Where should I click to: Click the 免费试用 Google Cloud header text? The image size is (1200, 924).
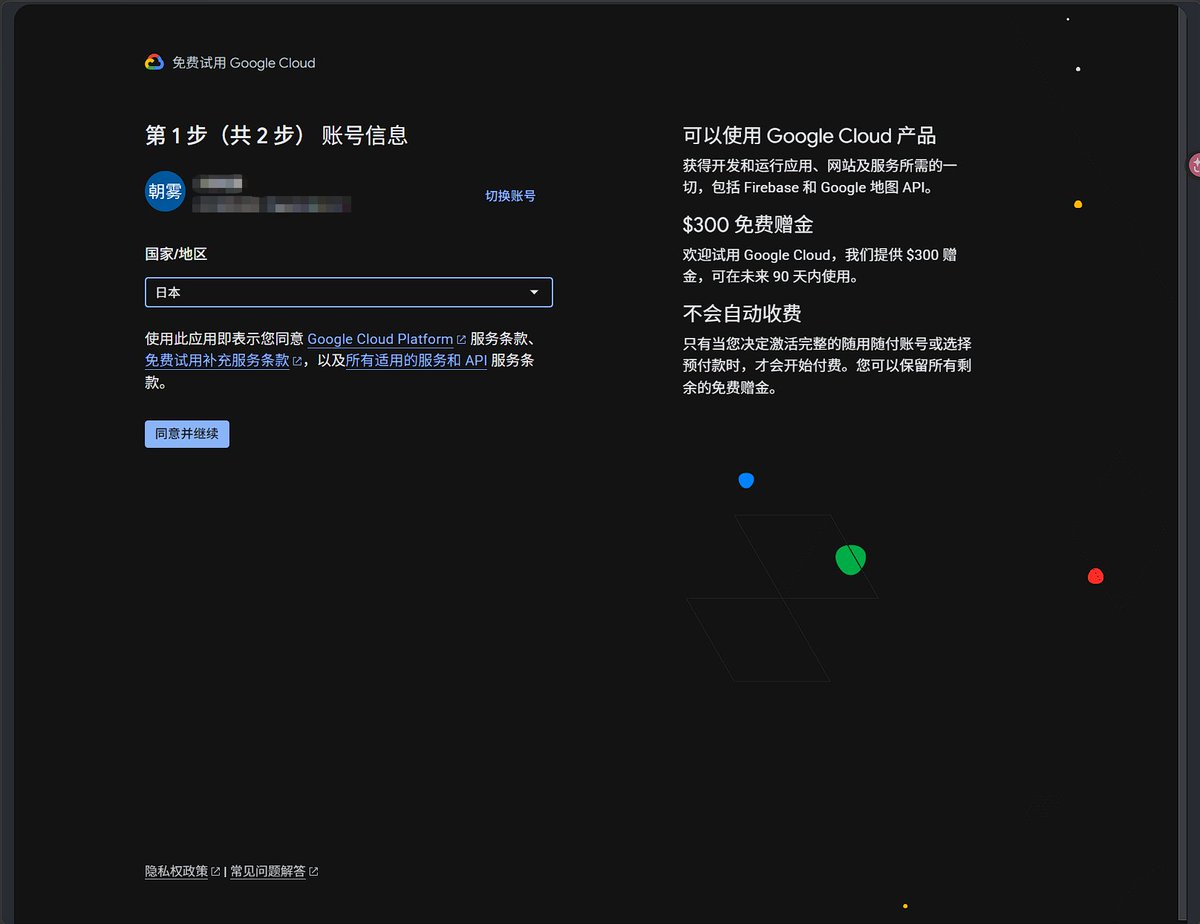tap(243, 62)
